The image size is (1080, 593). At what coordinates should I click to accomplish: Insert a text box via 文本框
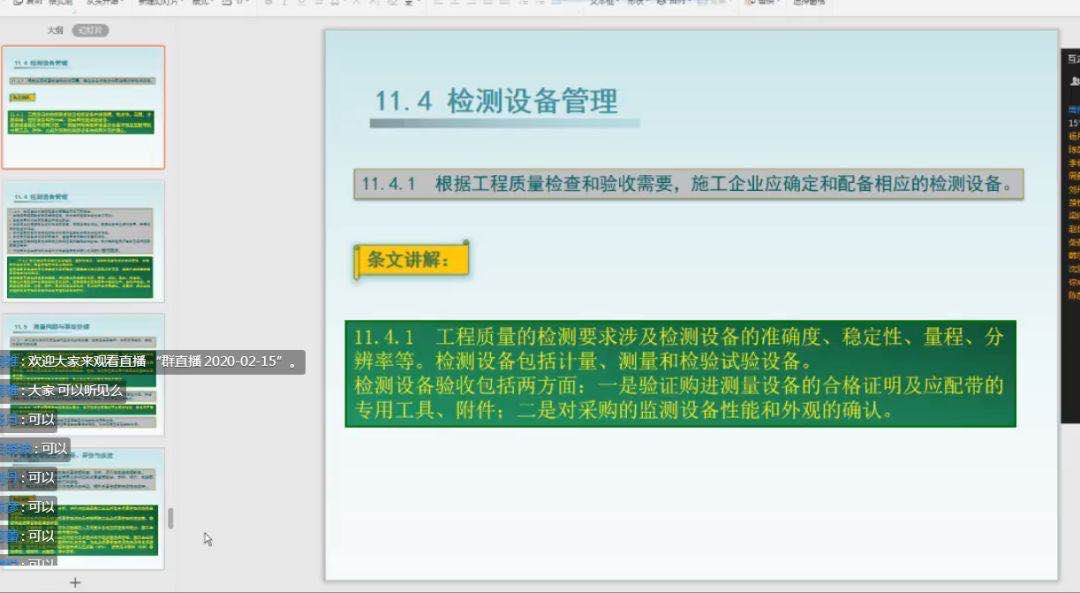click(603, 3)
